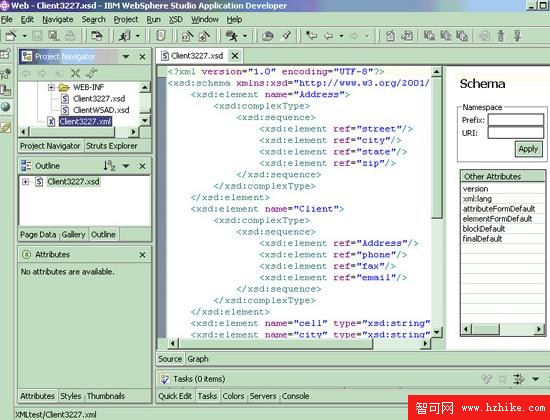Viewport: 550px width, 420px height.
Task: Open the New wizard dropdown arrow
Action: [x=24, y=36]
